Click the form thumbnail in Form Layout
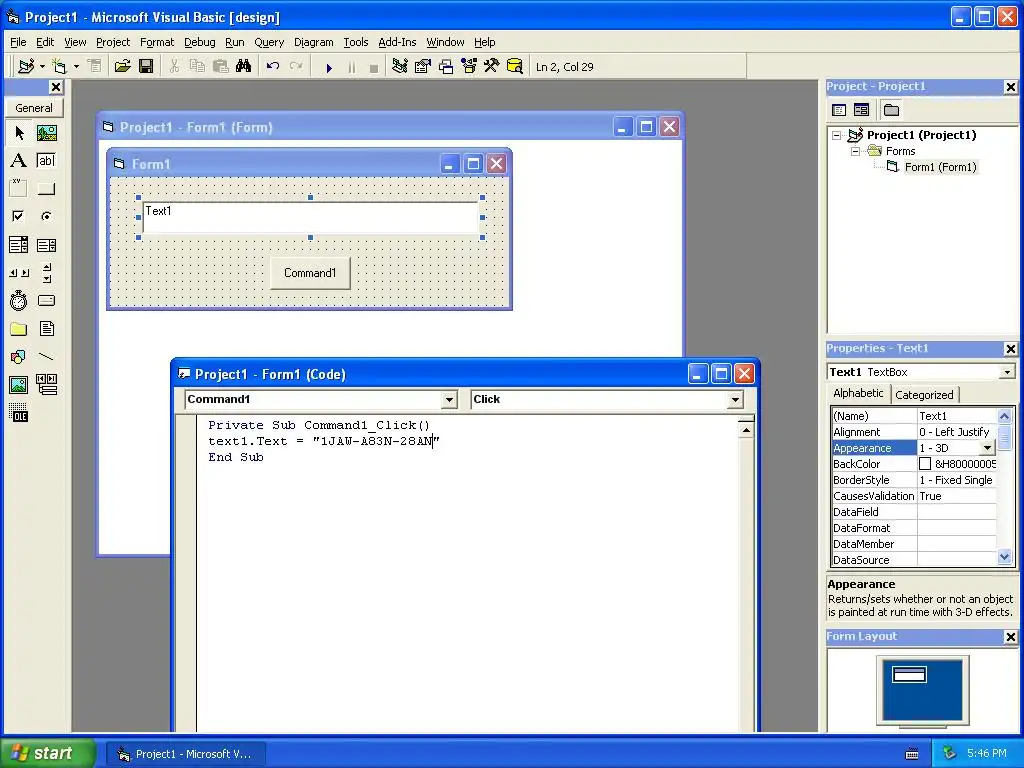1024x768 pixels. tap(909, 674)
